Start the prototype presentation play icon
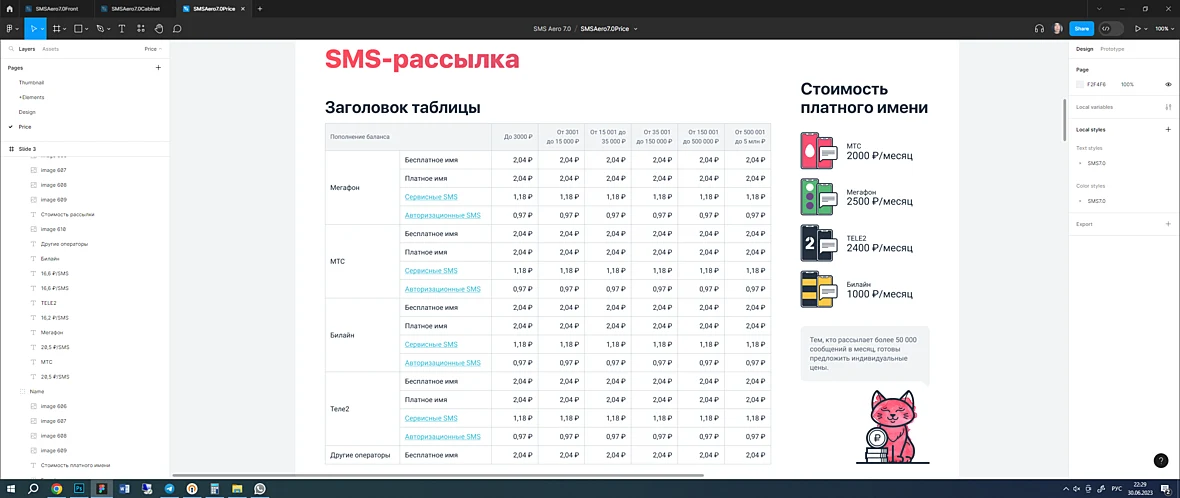 1138,29
